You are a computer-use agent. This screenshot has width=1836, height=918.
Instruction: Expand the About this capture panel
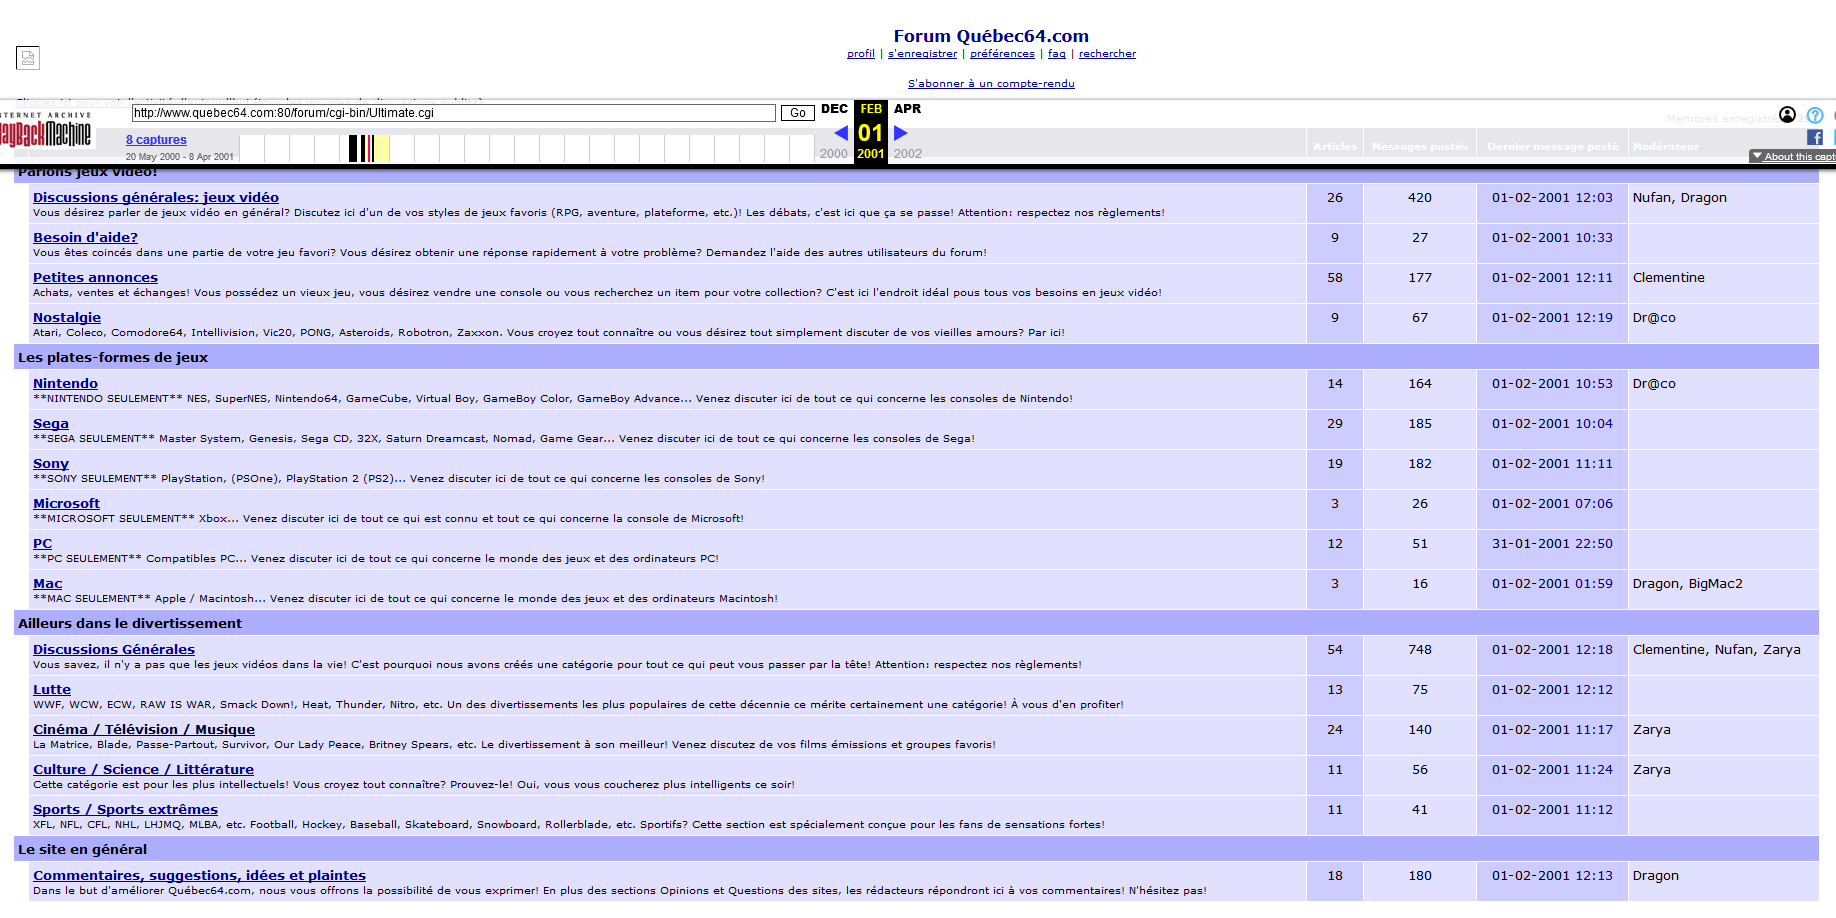point(1792,156)
